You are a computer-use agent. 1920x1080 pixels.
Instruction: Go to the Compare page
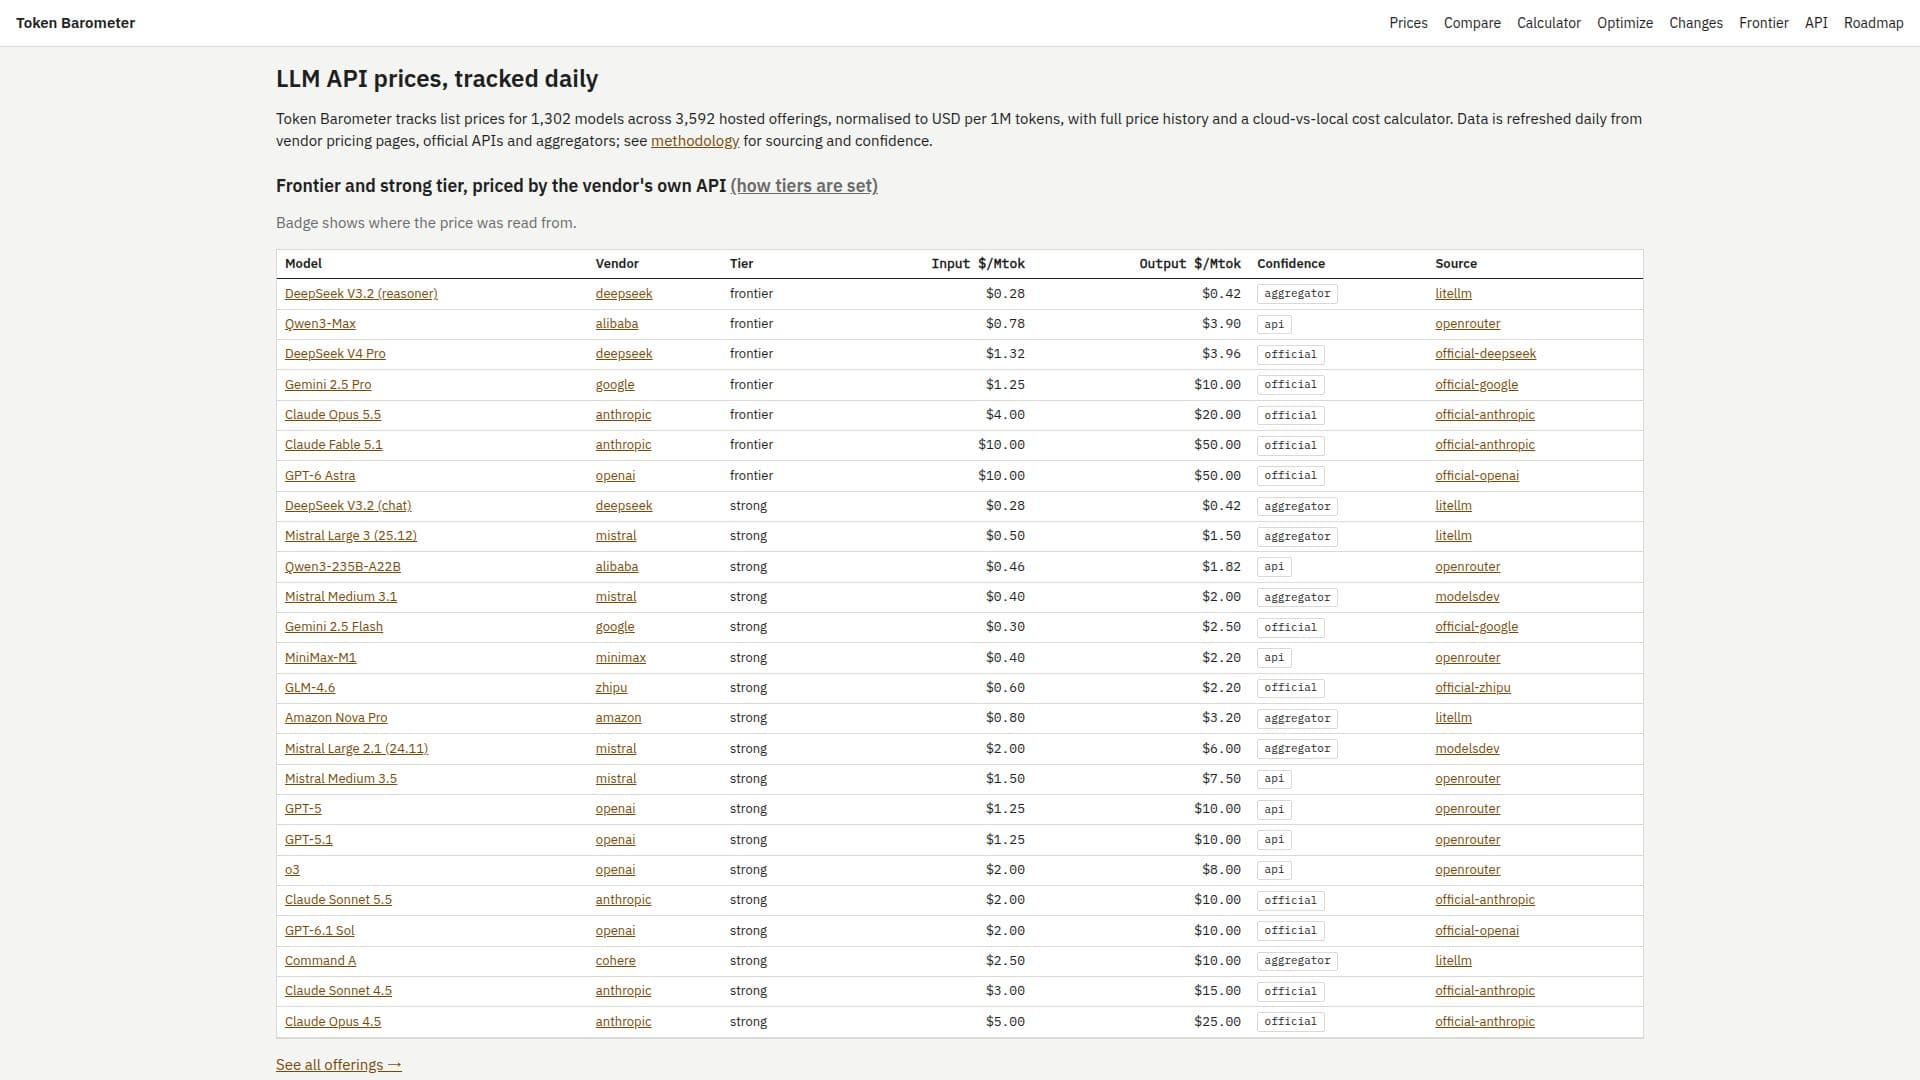coord(1472,23)
